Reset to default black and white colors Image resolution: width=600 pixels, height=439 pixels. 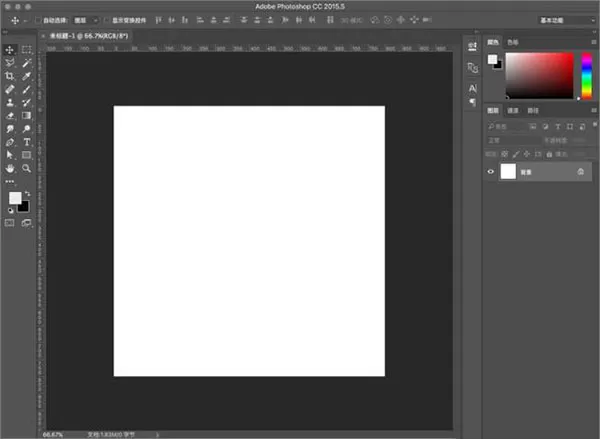tap(10, 211)
